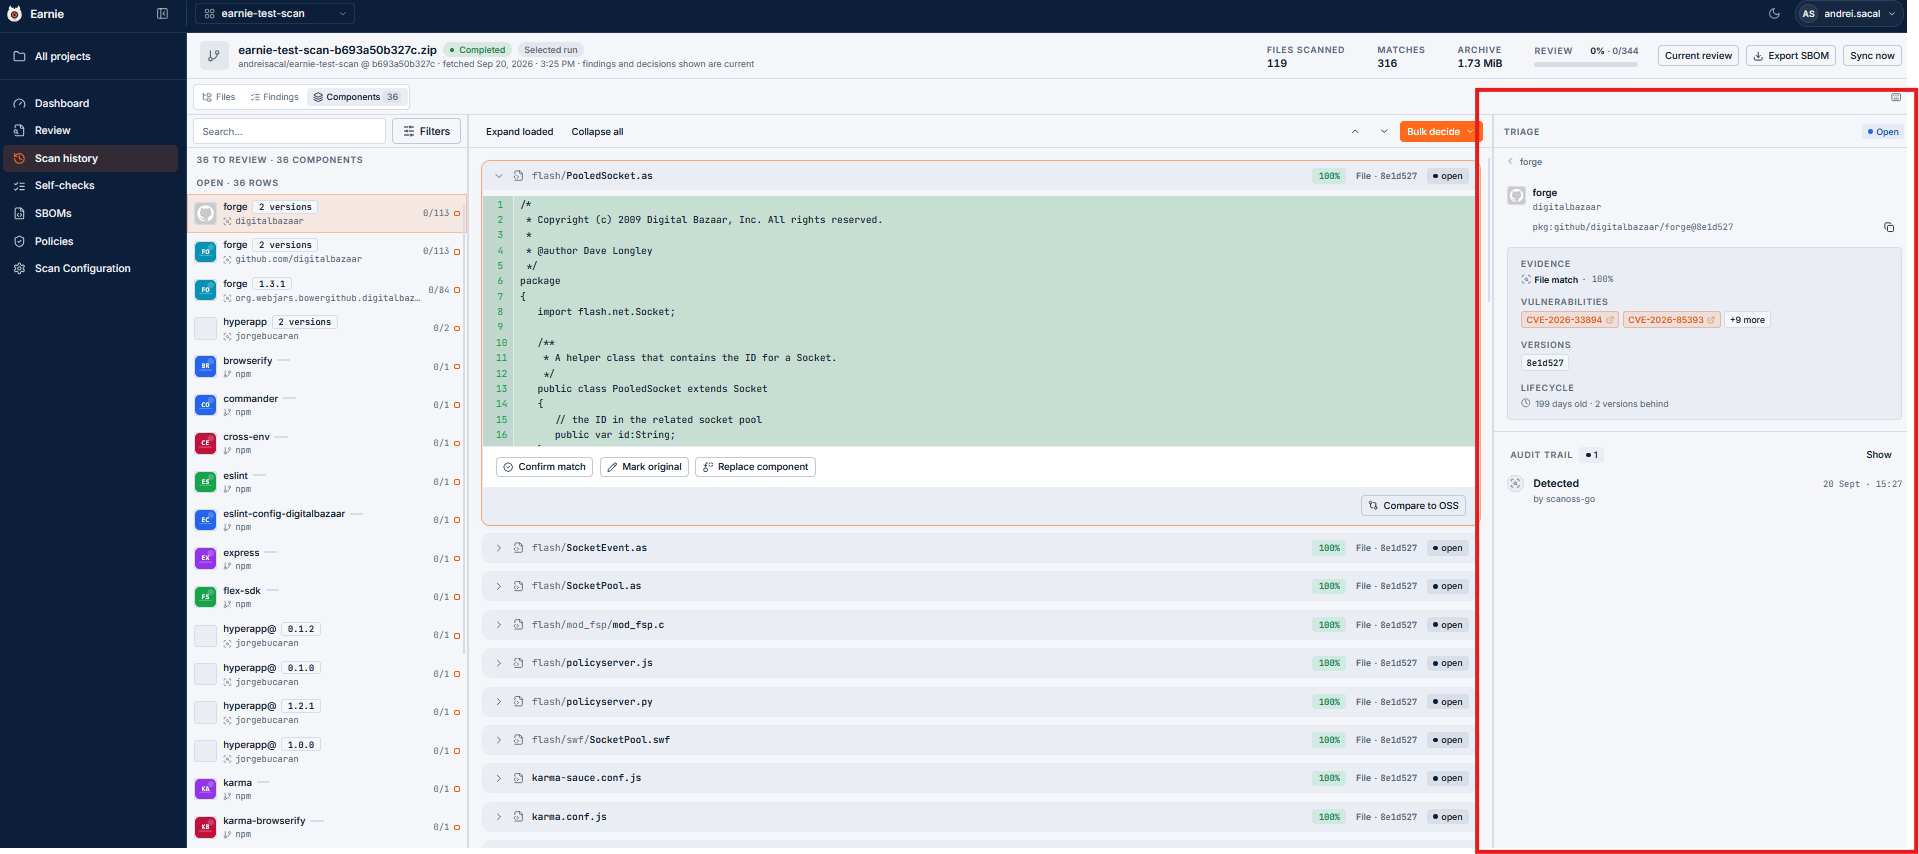The height and width of the screenshot is (854, 1919).
Task: Click the flex-sdk FS avatar icon
Action: (205, 597)
